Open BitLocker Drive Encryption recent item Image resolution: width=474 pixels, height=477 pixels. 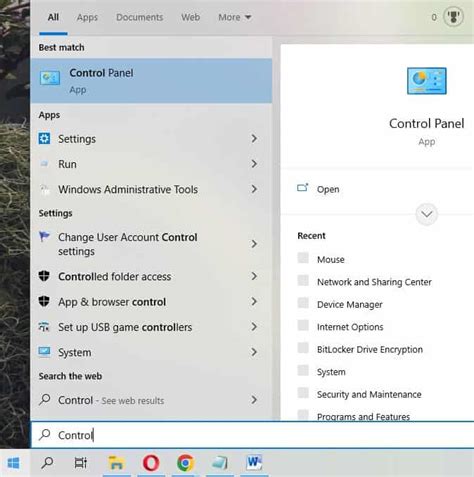[370, 349]
